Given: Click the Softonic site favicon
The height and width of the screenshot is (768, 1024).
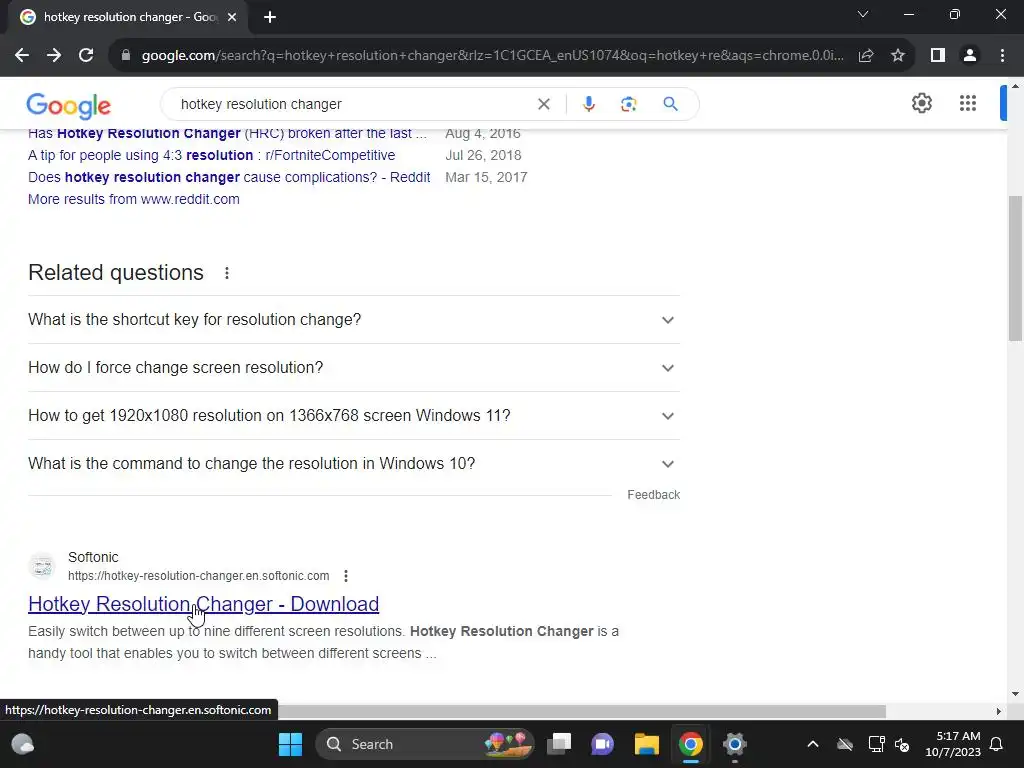Looking at the screenshot, I should coord(42,566).
